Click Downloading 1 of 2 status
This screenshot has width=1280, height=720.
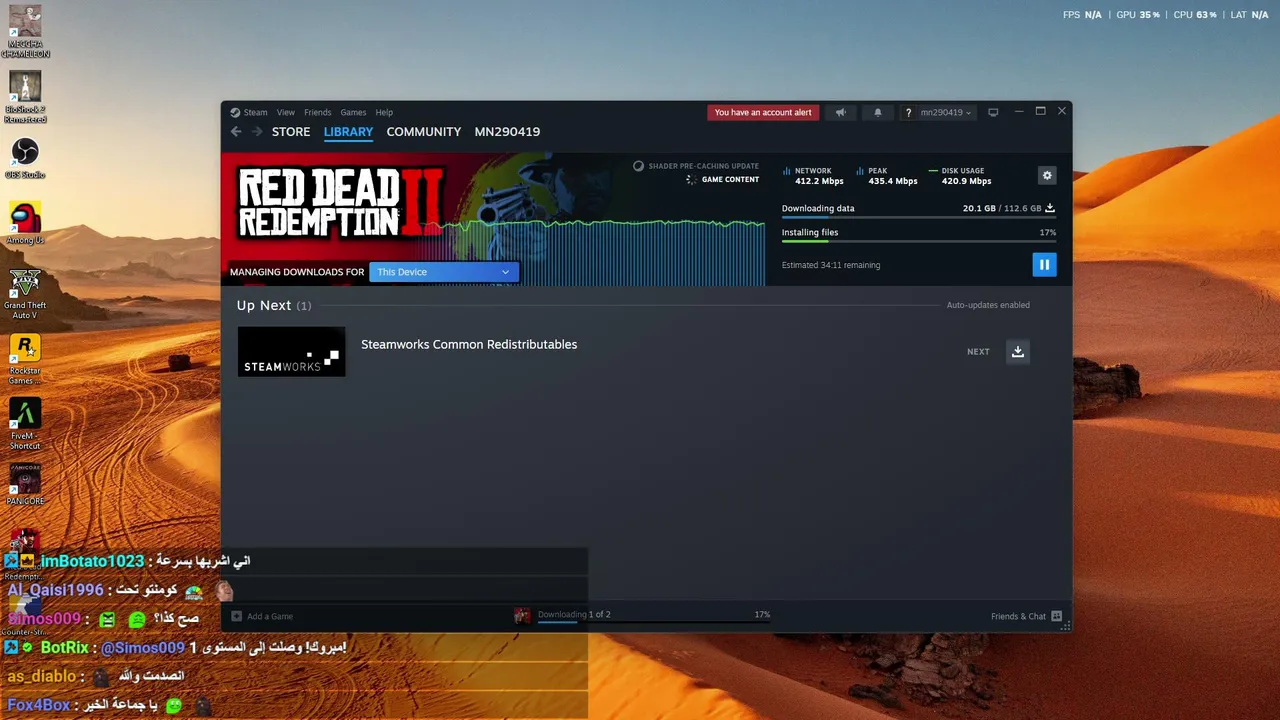tap(574, 614)
